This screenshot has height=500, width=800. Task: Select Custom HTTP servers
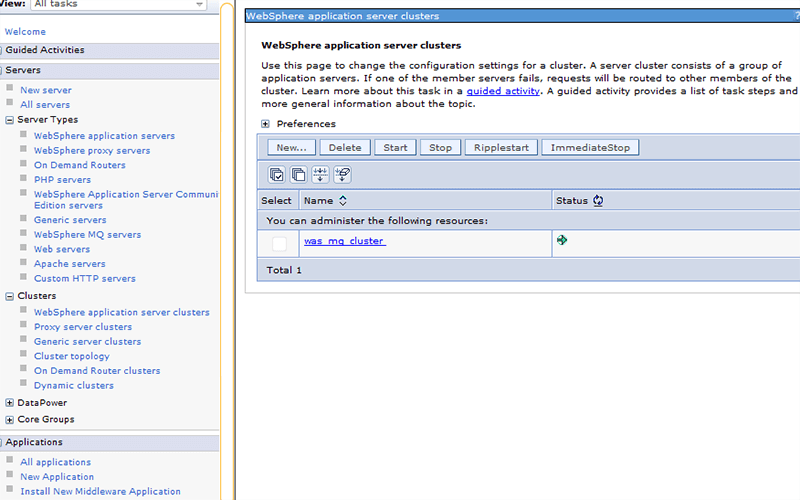[x=85, y=279]
